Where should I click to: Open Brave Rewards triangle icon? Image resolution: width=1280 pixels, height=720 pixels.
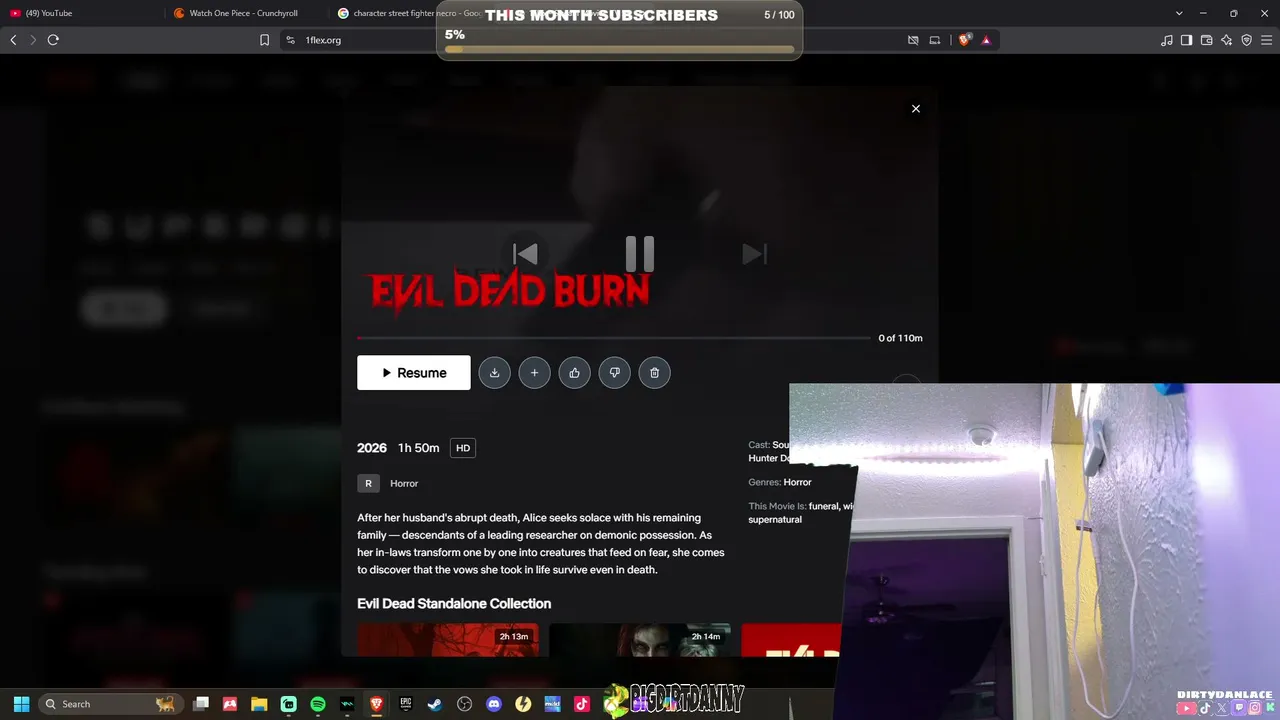click(986, 40)
